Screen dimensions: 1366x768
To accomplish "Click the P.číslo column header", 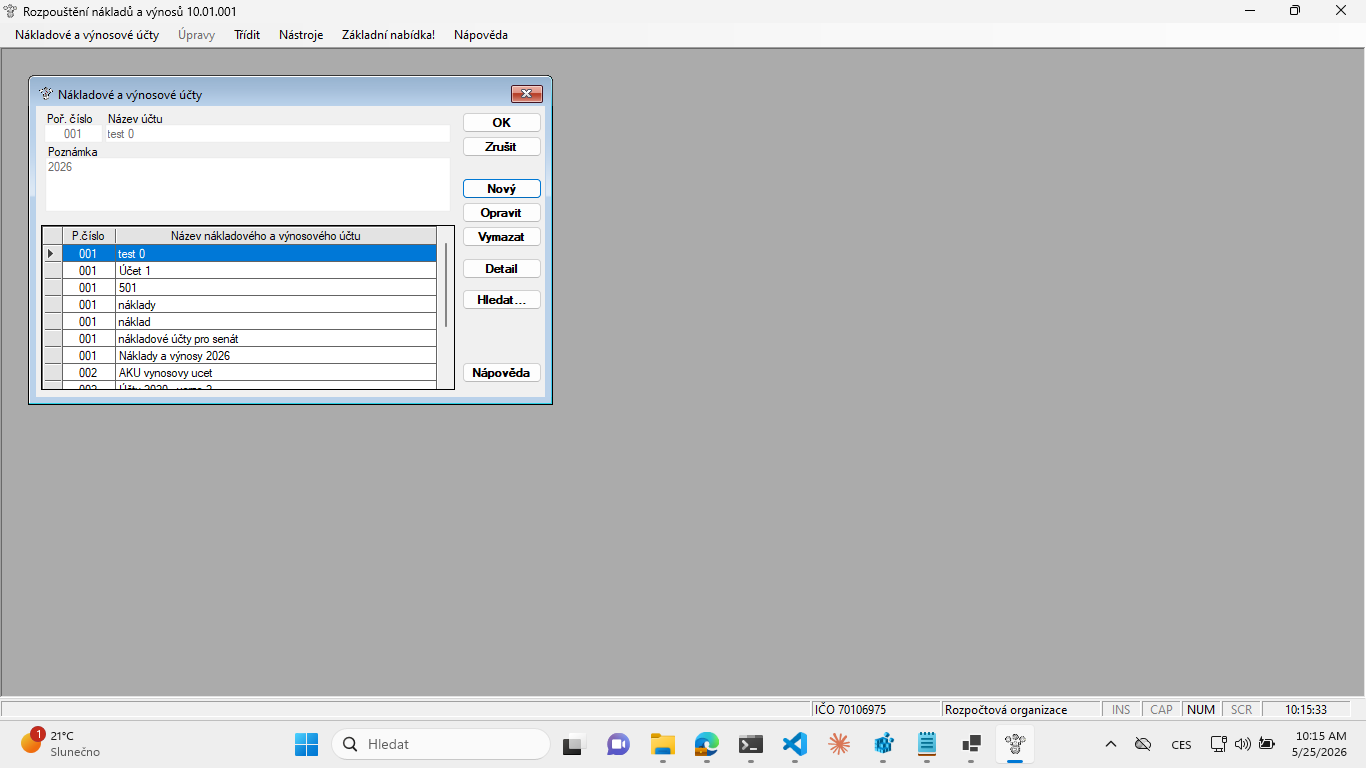I will click(88, 236).
